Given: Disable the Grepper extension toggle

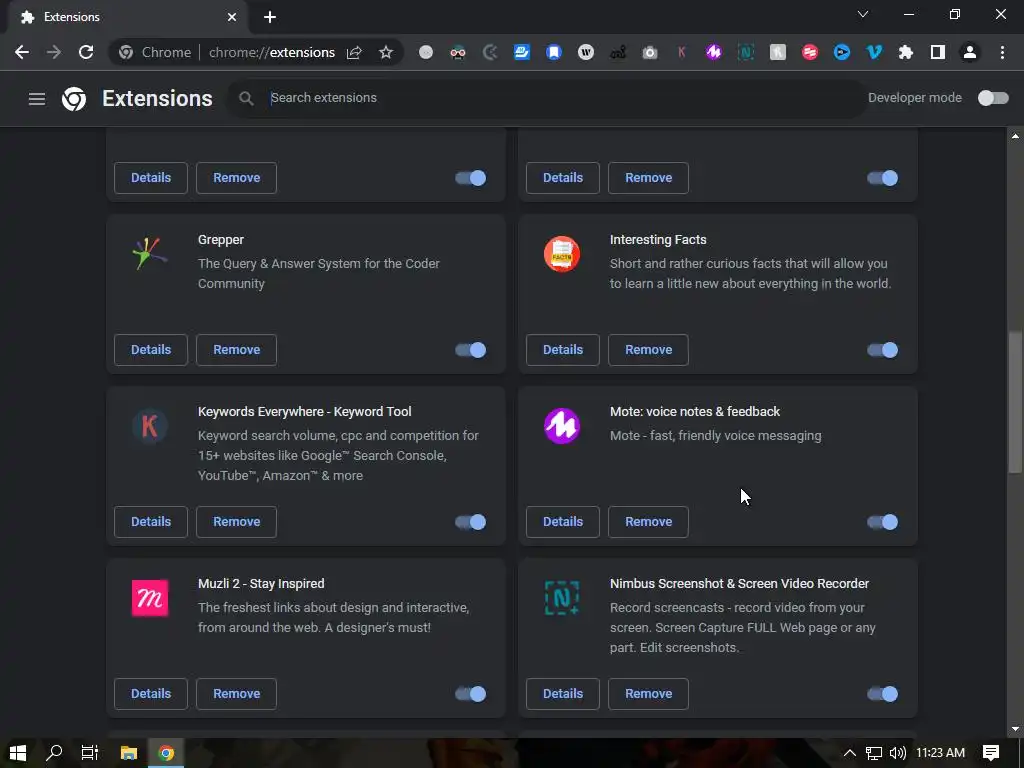Looking at the screenshot, I should [x=471, y=350].
